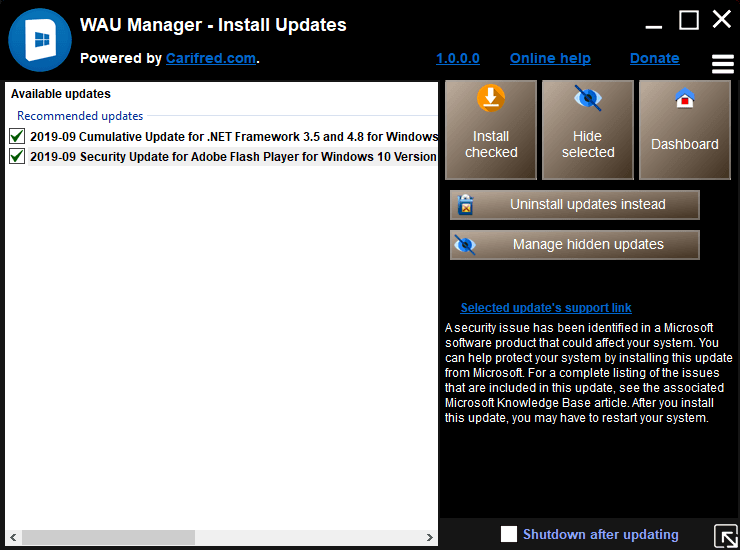This screenshot has height=550, width=740.
Task: Open the Online help link
Action: (550, 58)
